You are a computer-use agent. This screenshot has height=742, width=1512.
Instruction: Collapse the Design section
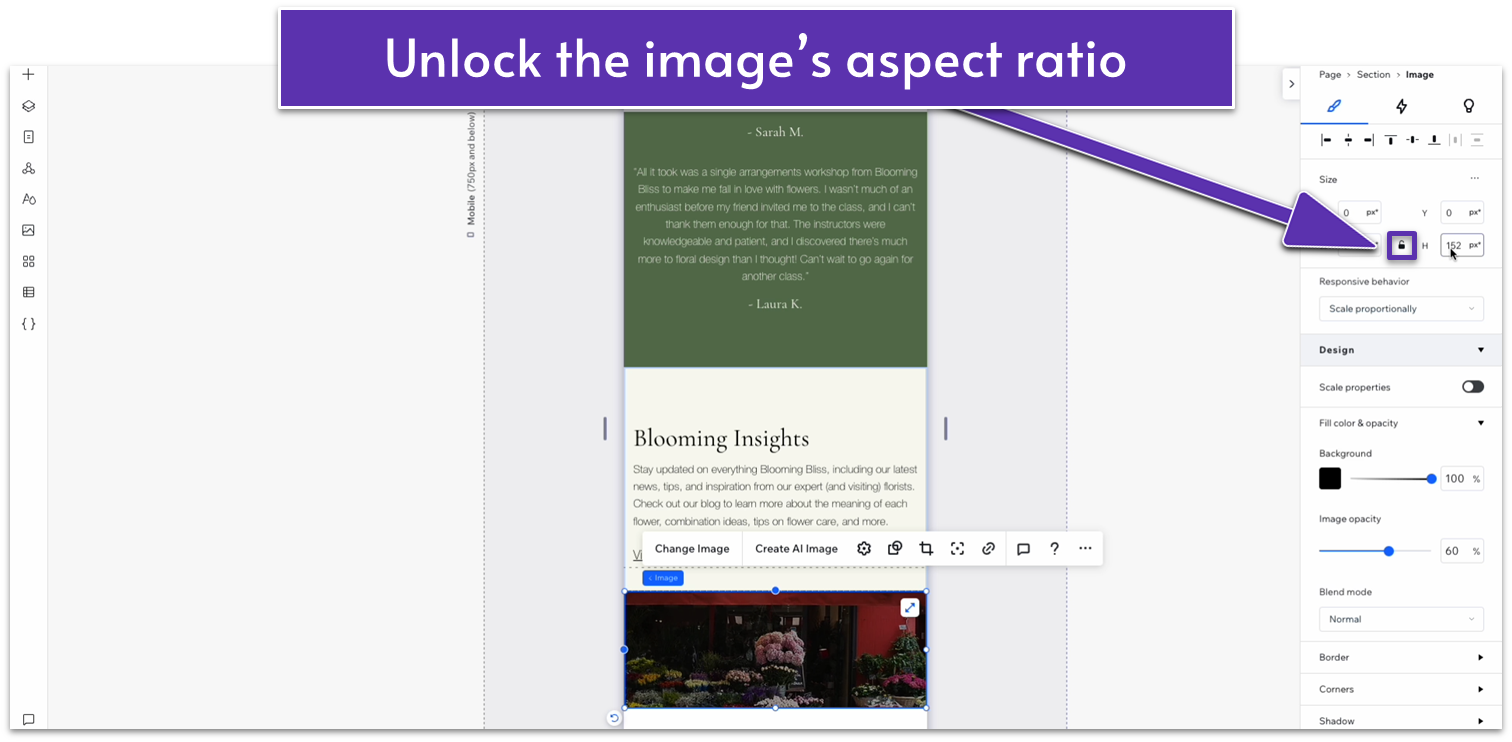[1481, 350]
